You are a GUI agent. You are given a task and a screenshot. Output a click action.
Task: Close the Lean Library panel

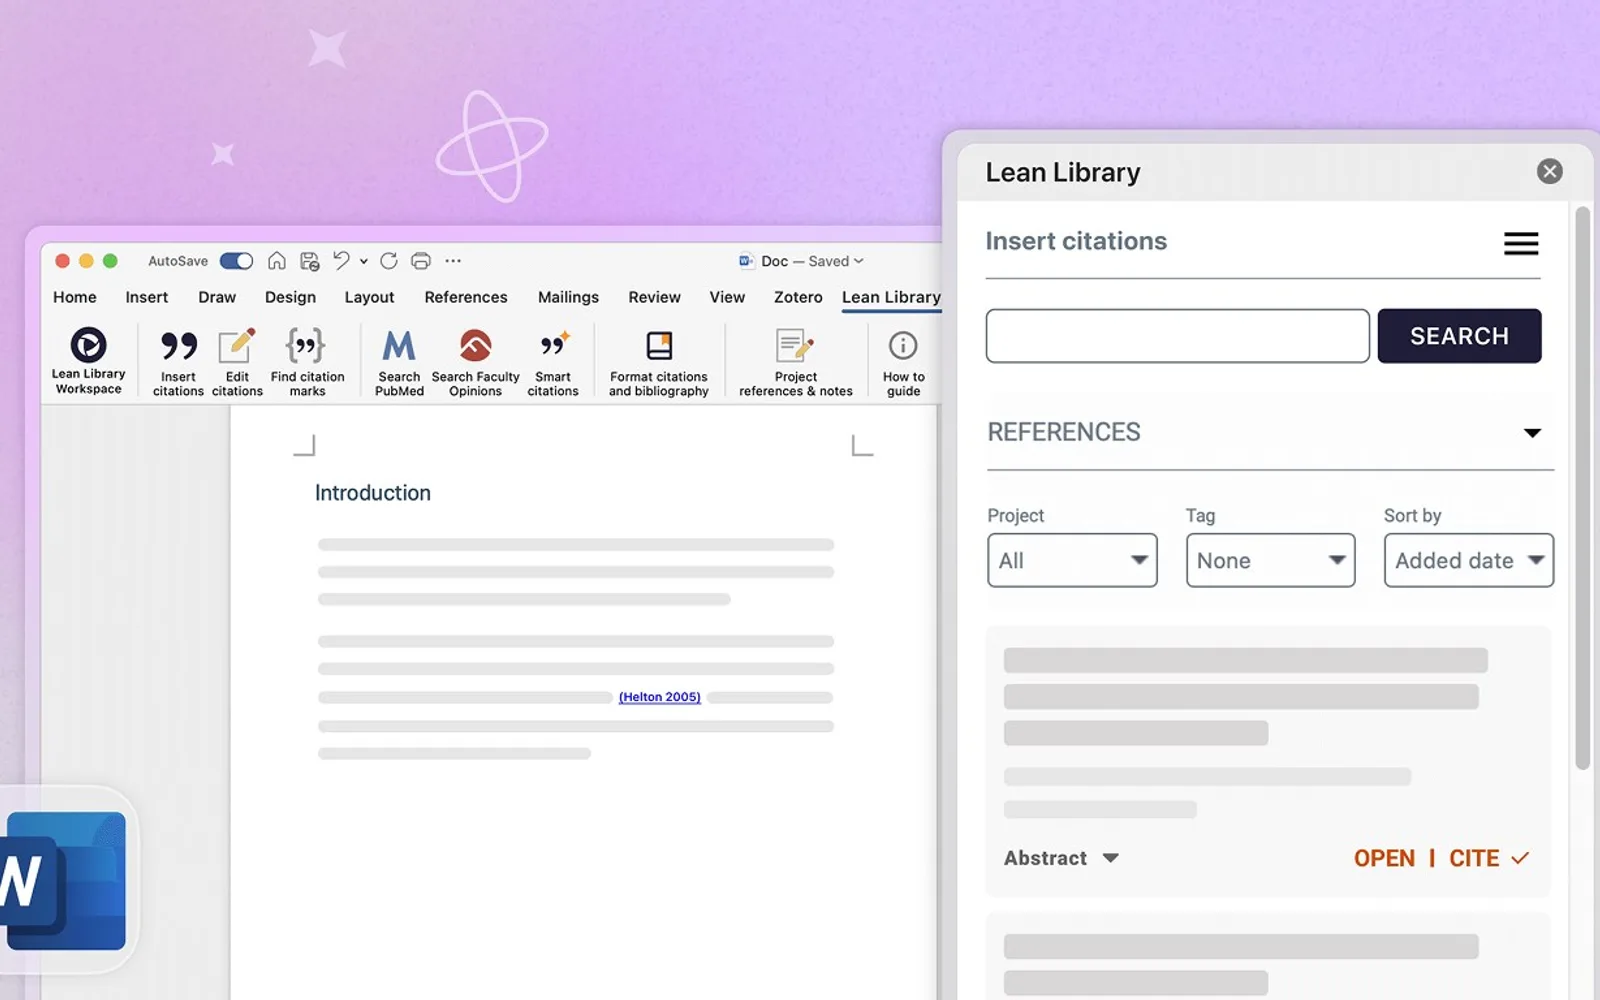tap(1550, 171)
